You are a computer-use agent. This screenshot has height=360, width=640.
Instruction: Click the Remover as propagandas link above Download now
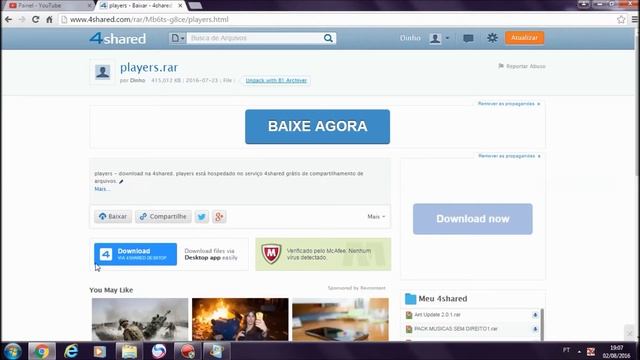tap(509, 156)
